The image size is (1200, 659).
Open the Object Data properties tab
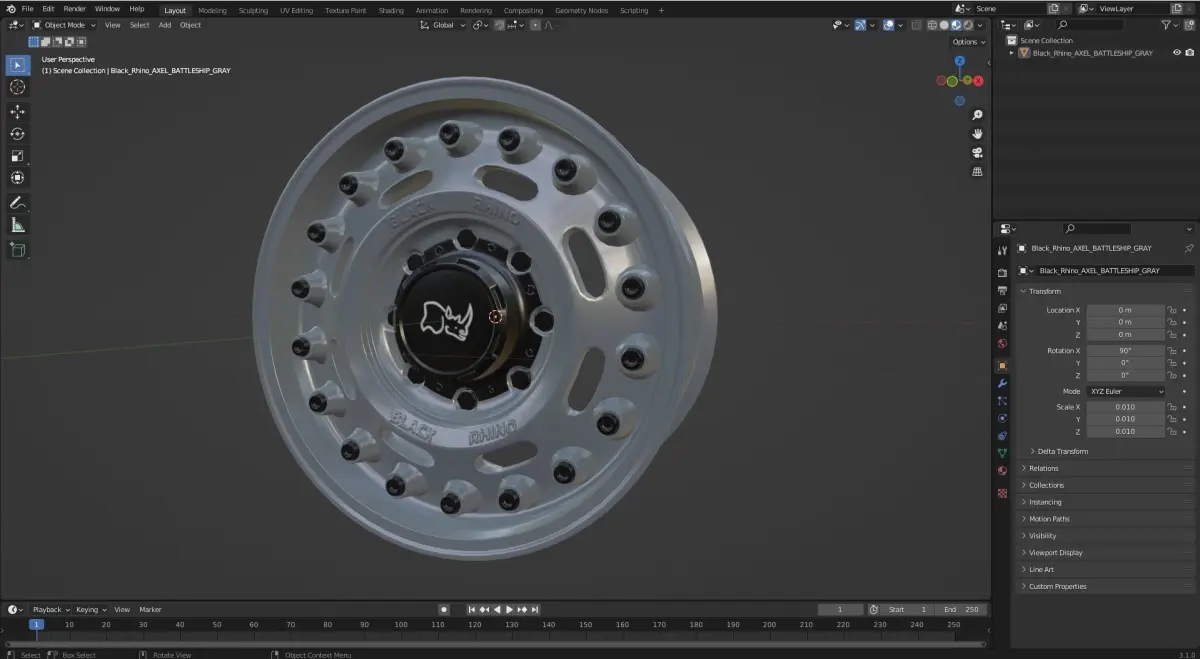[x=1002, y=453]
